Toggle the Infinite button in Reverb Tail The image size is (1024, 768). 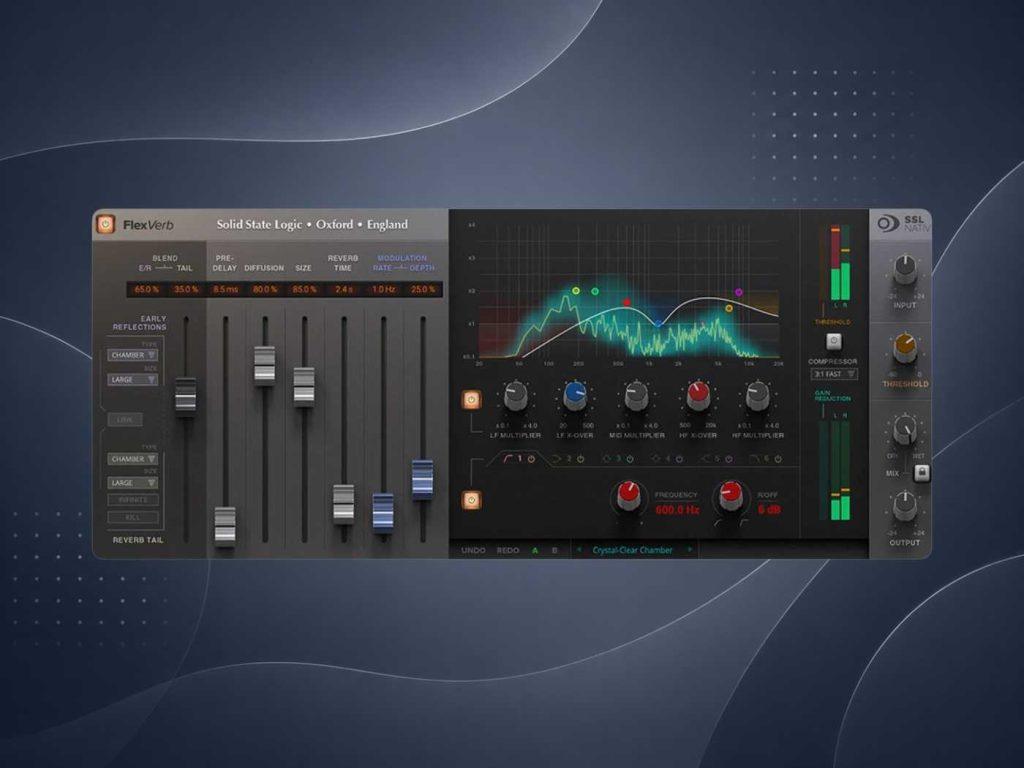coord(133,500)
